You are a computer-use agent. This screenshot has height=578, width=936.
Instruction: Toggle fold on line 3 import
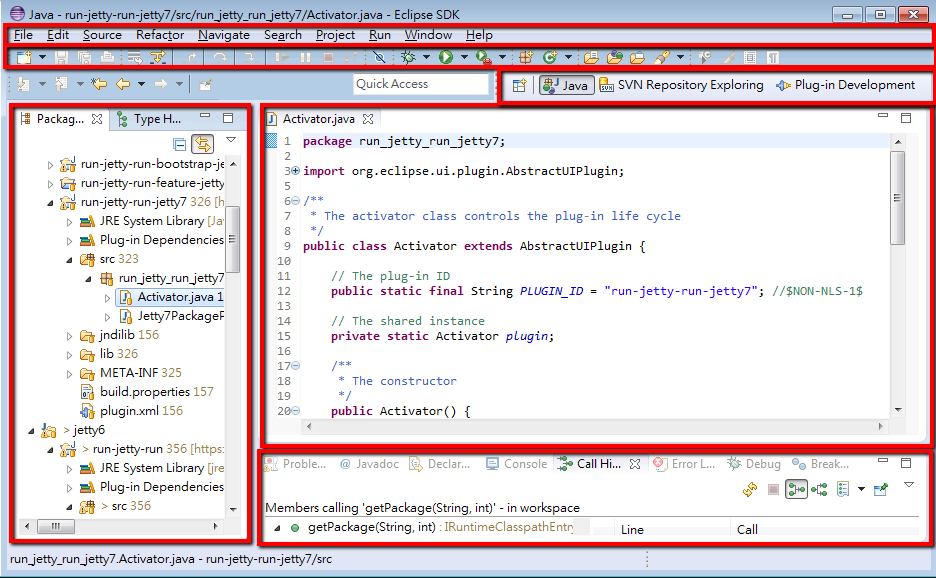pyautogui.click(x=295, y=171)
